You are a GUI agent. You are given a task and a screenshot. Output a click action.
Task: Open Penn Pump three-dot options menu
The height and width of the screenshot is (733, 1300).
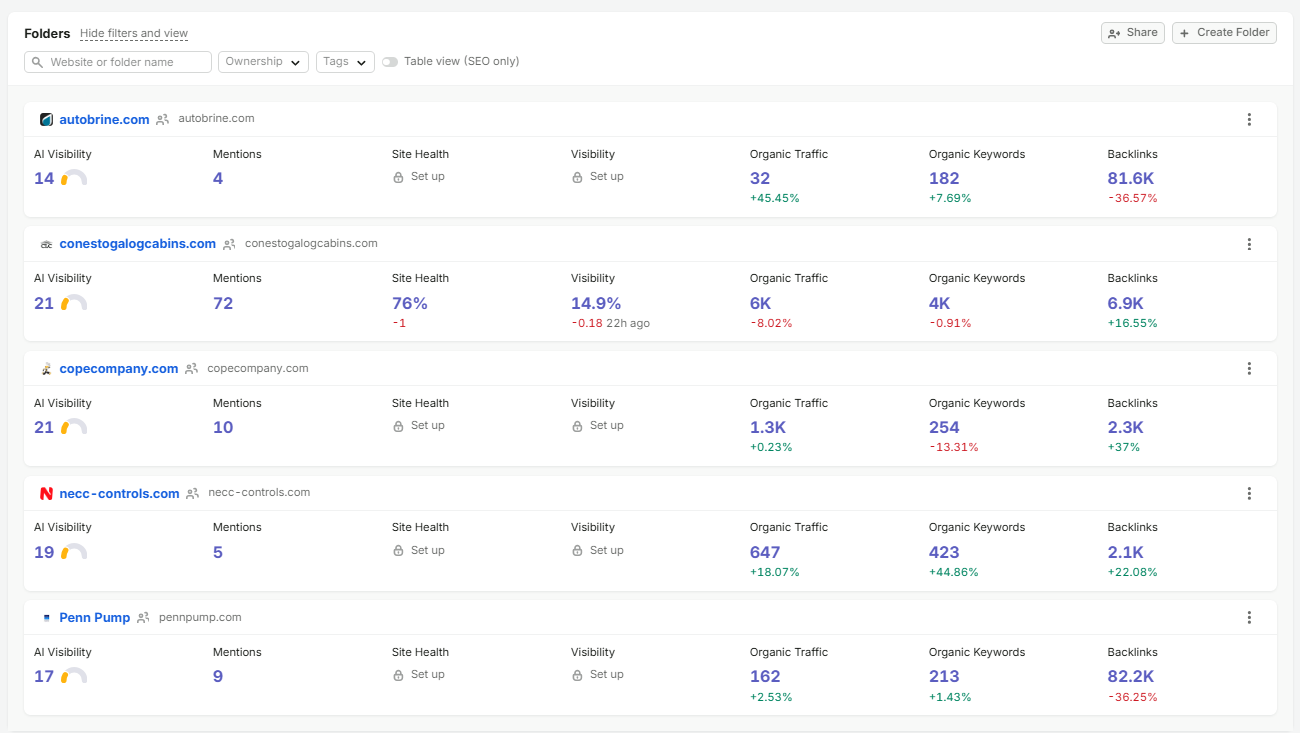coord(1249,618)
